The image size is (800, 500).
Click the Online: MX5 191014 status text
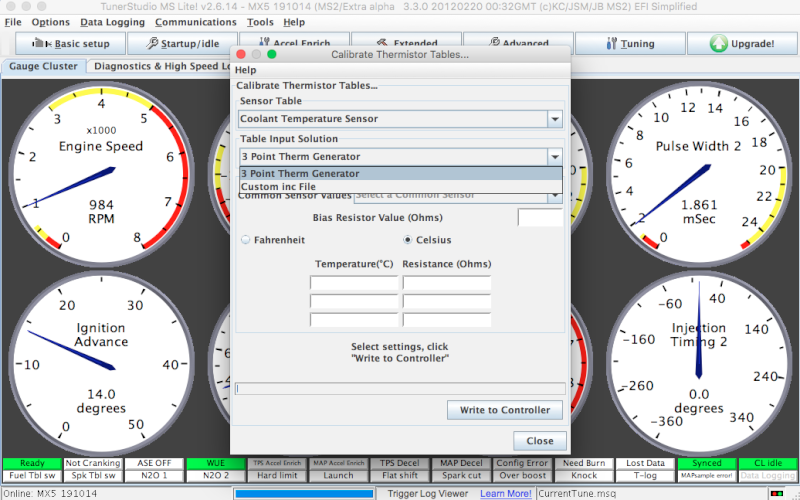(x=50, y=493)
